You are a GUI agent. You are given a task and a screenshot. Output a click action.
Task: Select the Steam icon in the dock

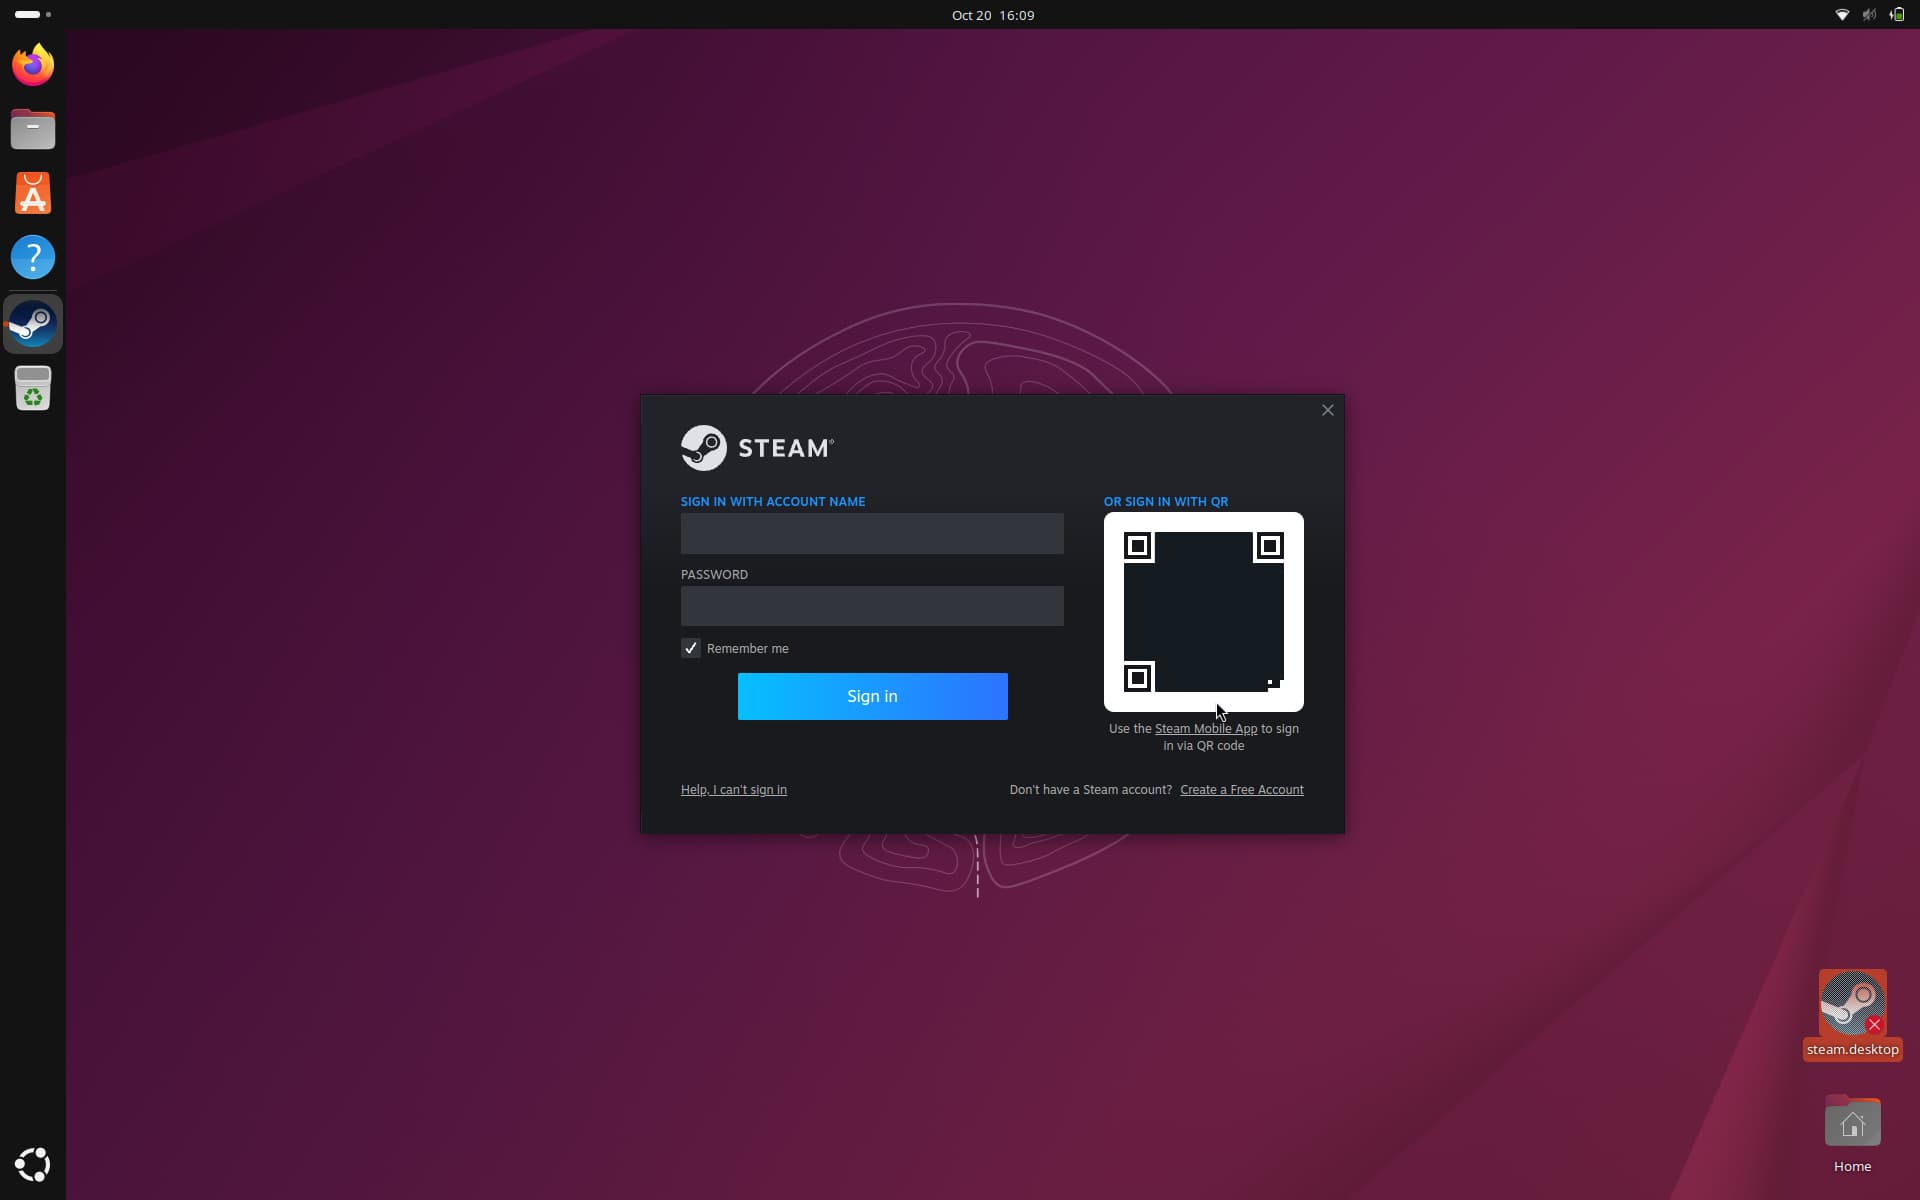pos(33,323)
